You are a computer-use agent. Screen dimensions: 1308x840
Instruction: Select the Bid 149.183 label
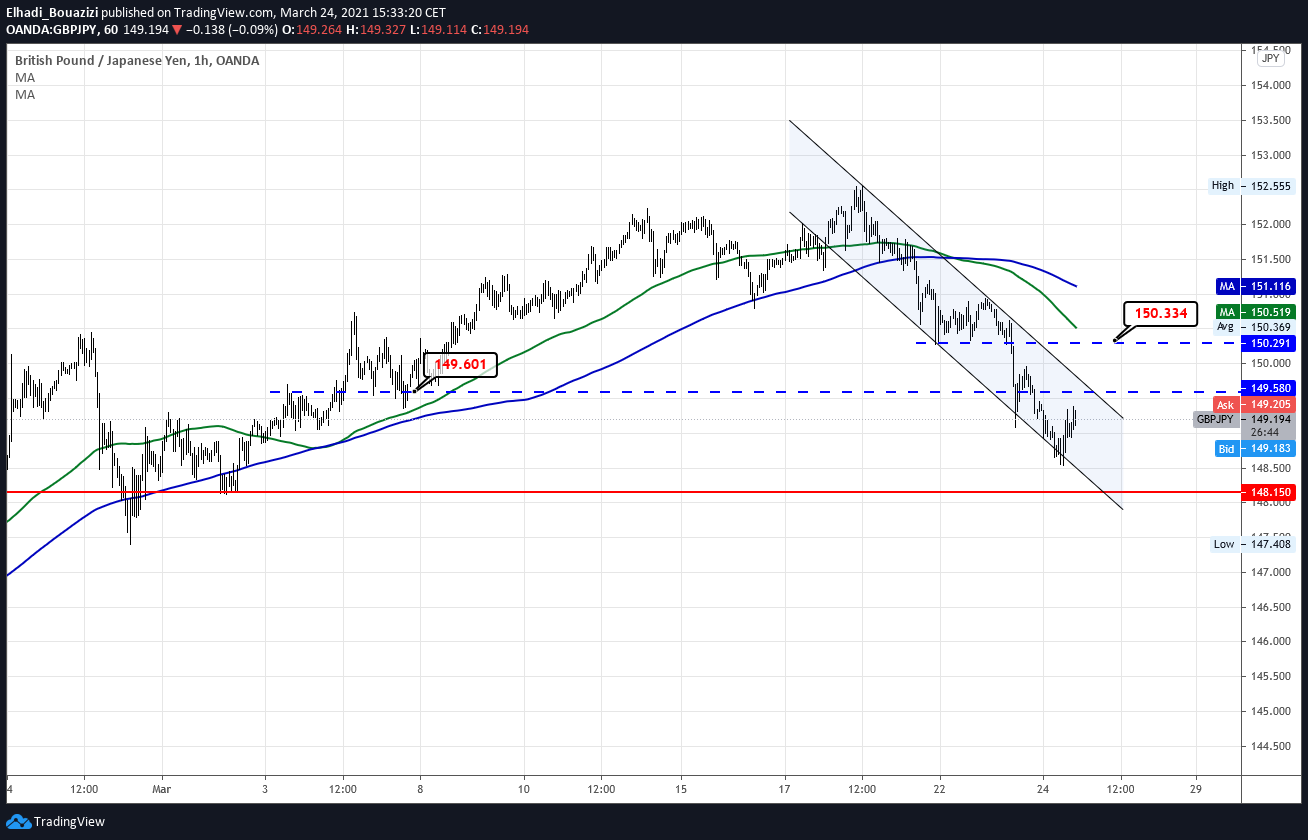(x=1255, y=449)
